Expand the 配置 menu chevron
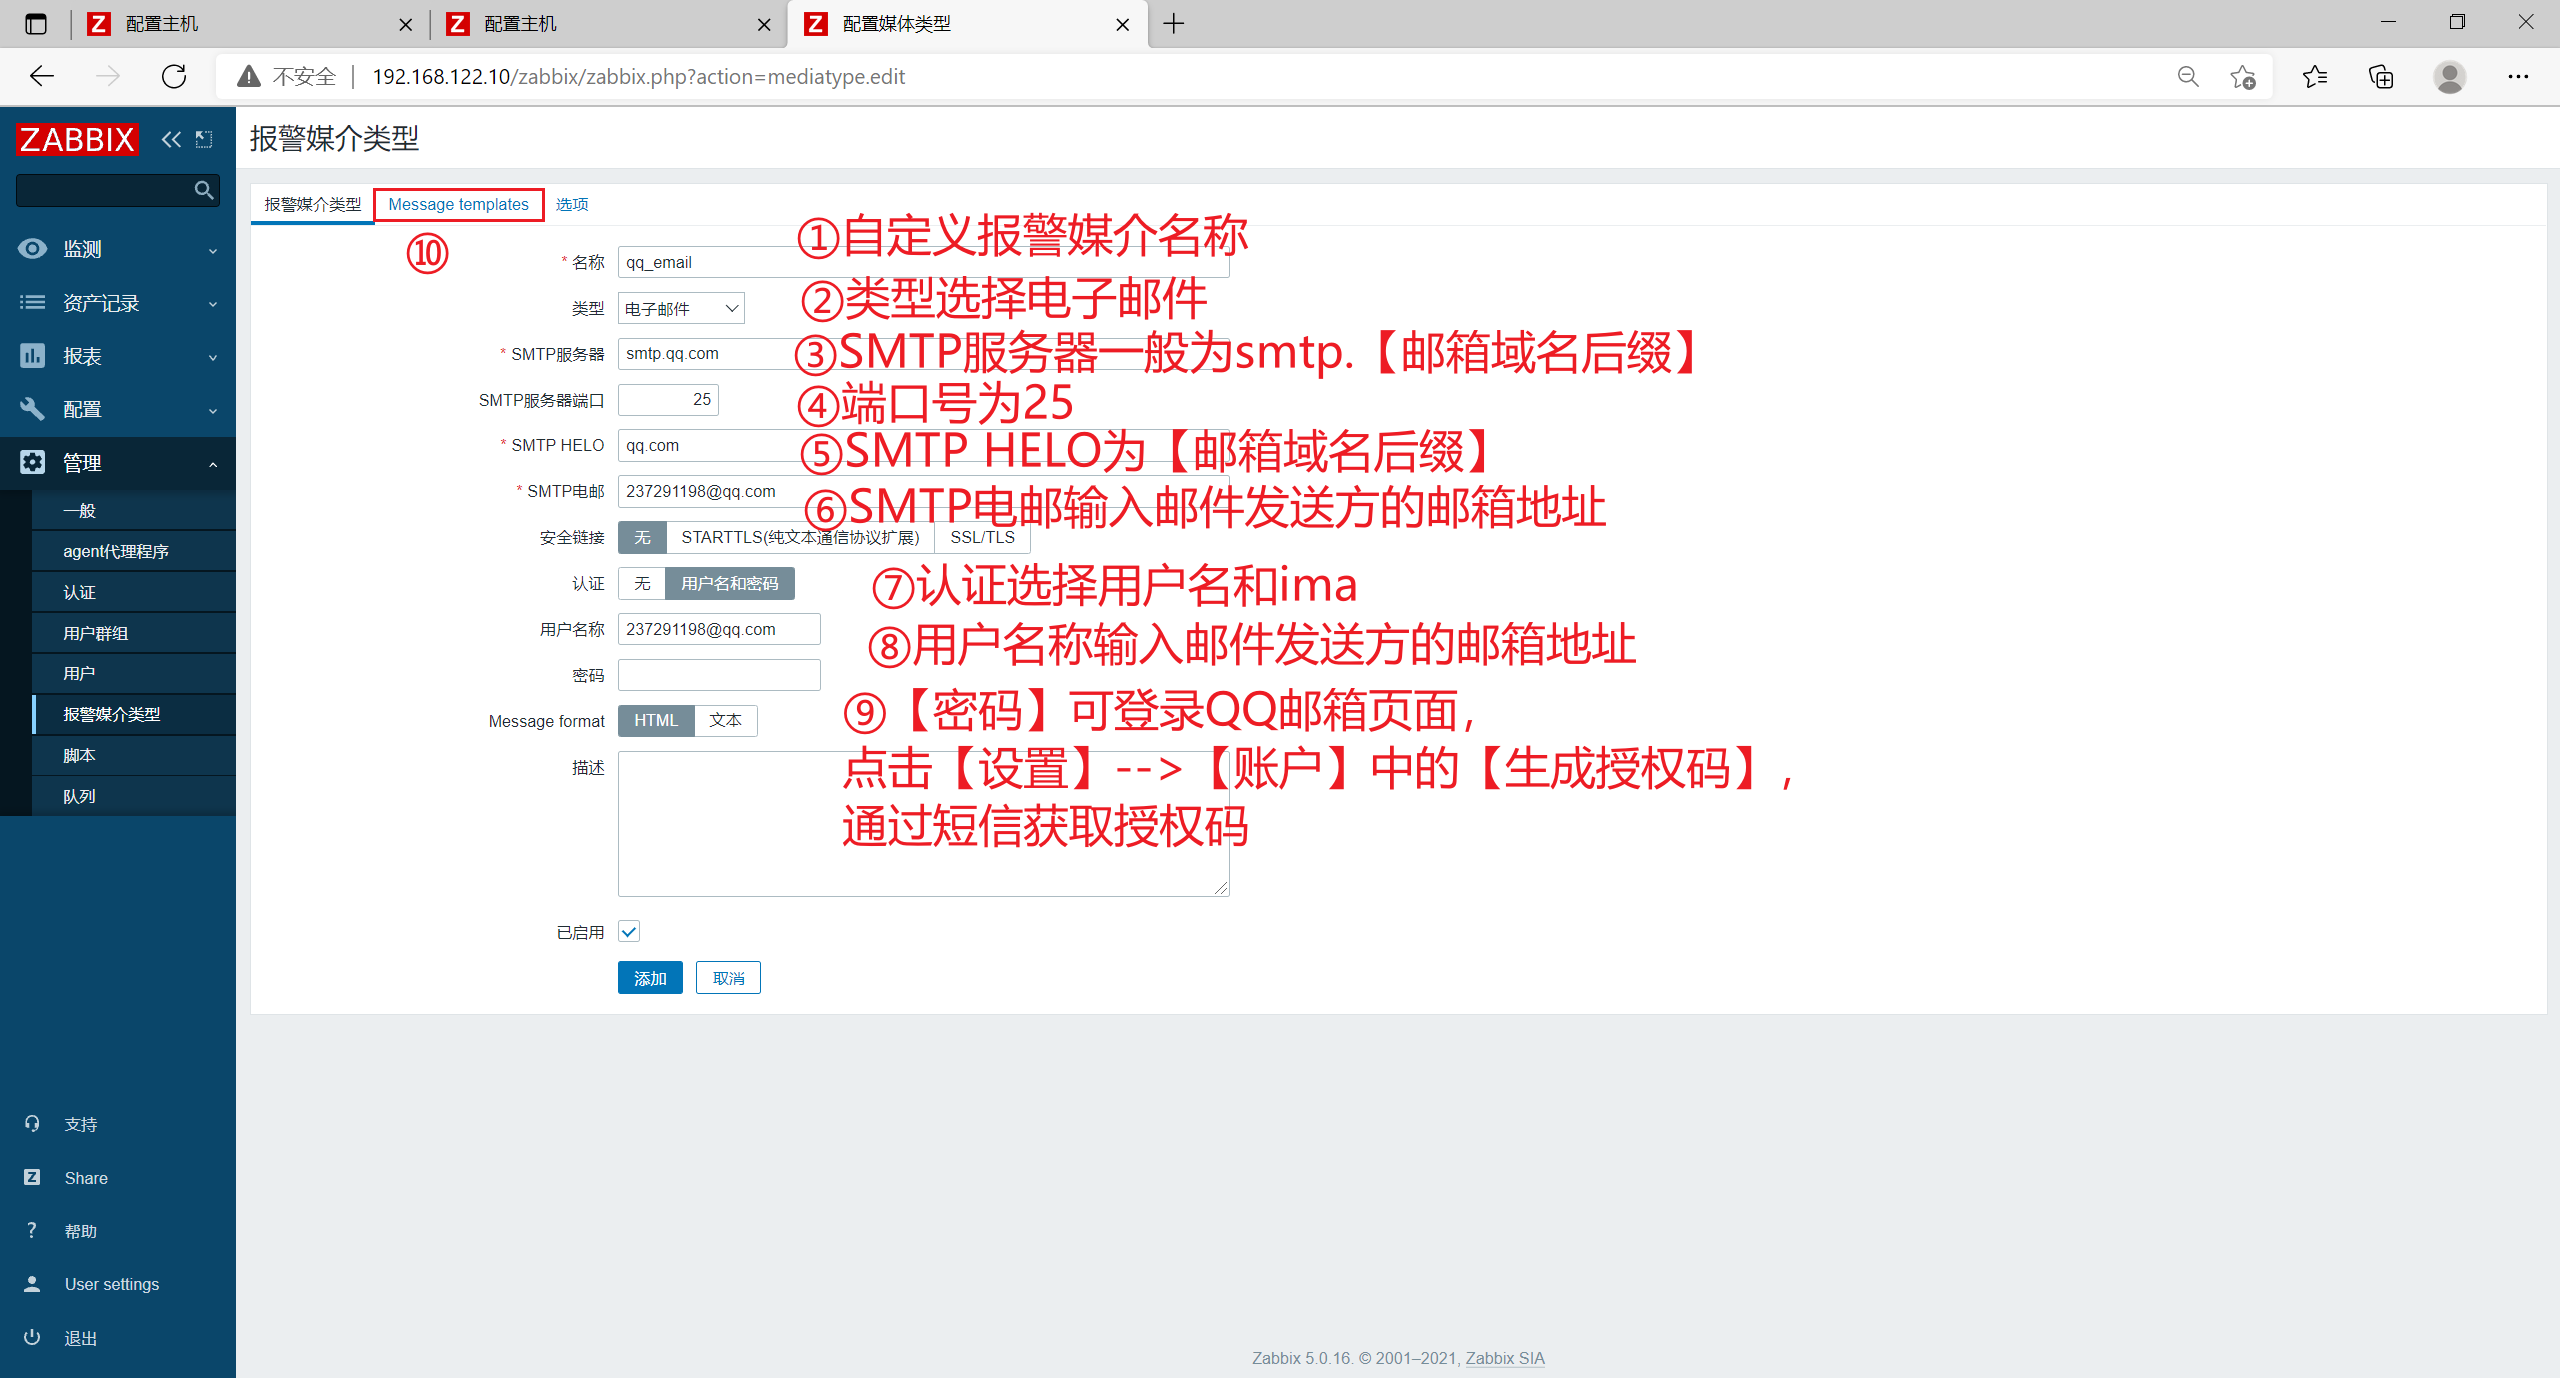 (213, 411)
